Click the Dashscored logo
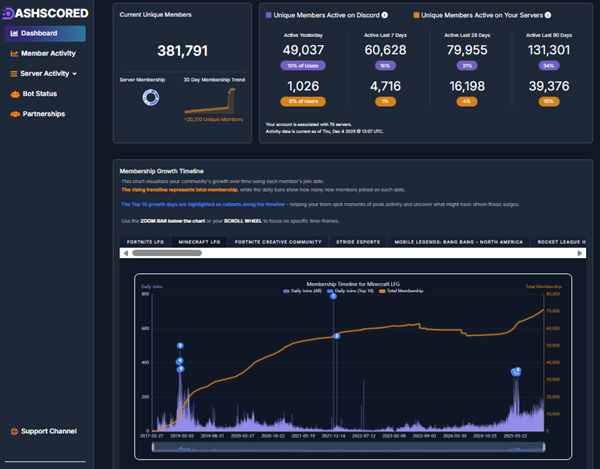Image resolution: width=600 pixels, height=469 pixels. click(x=44, y=12)
